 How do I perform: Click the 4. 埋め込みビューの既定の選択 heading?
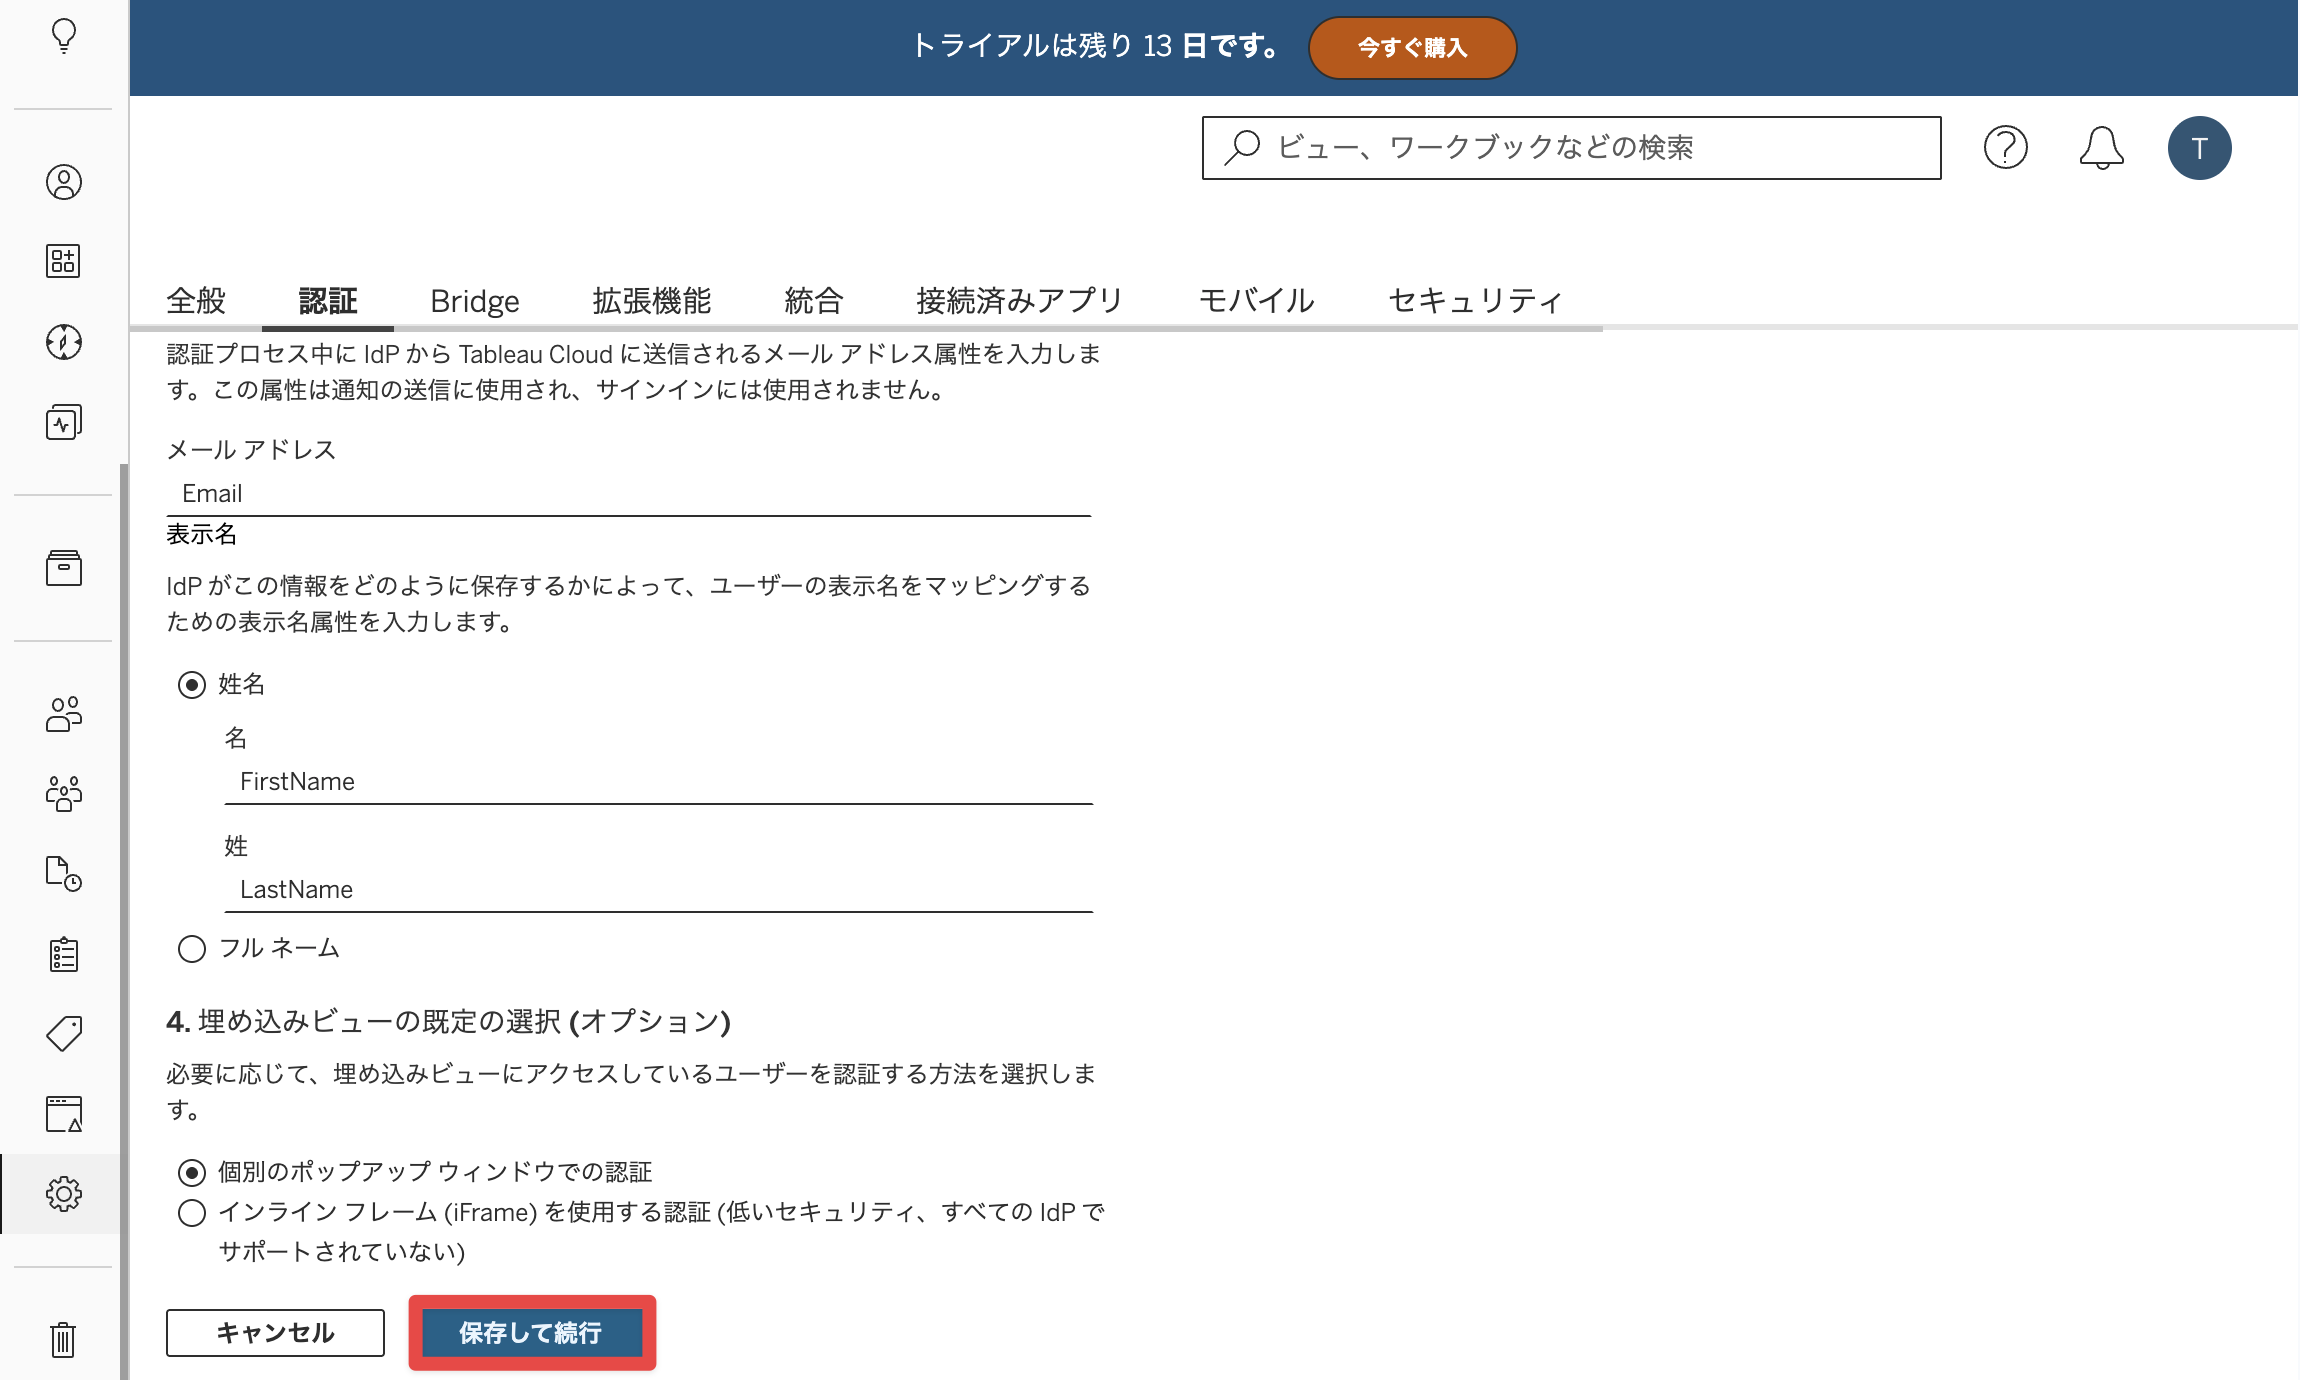point(449,1022)
